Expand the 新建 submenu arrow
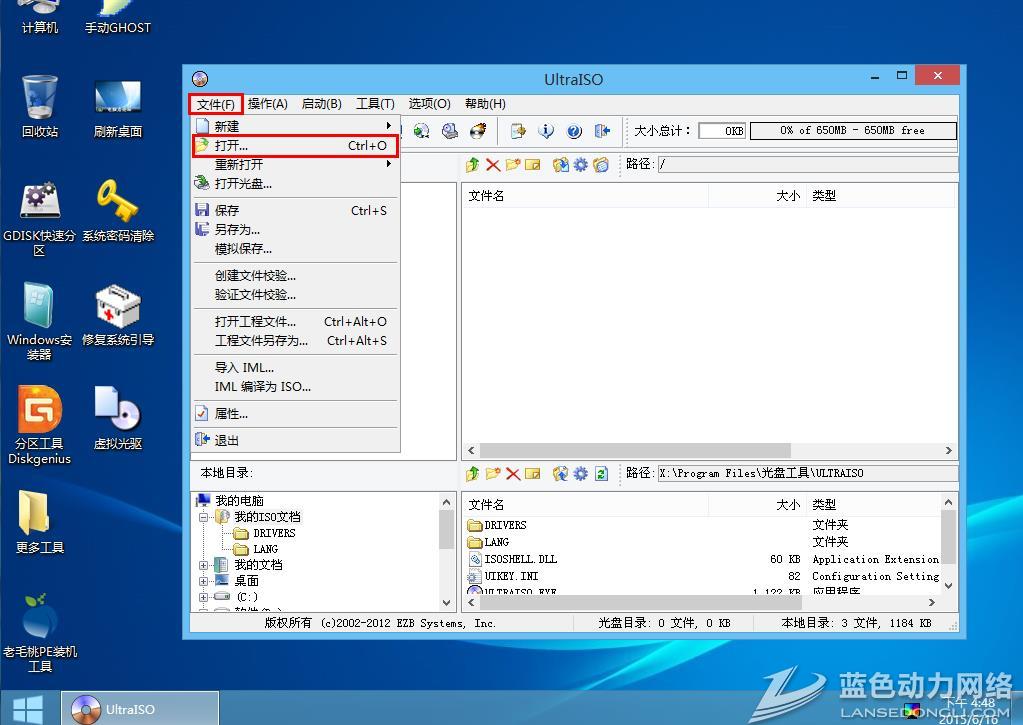This screenshot has height=725, width=1023. 388,126
